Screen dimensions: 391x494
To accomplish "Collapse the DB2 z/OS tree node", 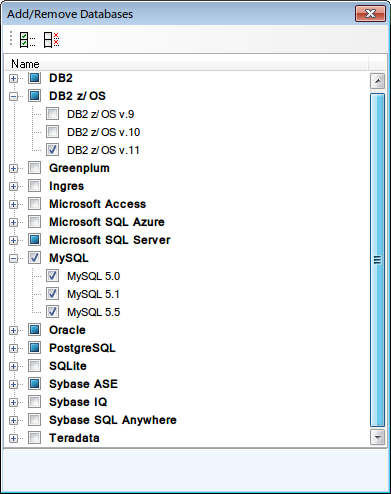I will tap(13, 97).
